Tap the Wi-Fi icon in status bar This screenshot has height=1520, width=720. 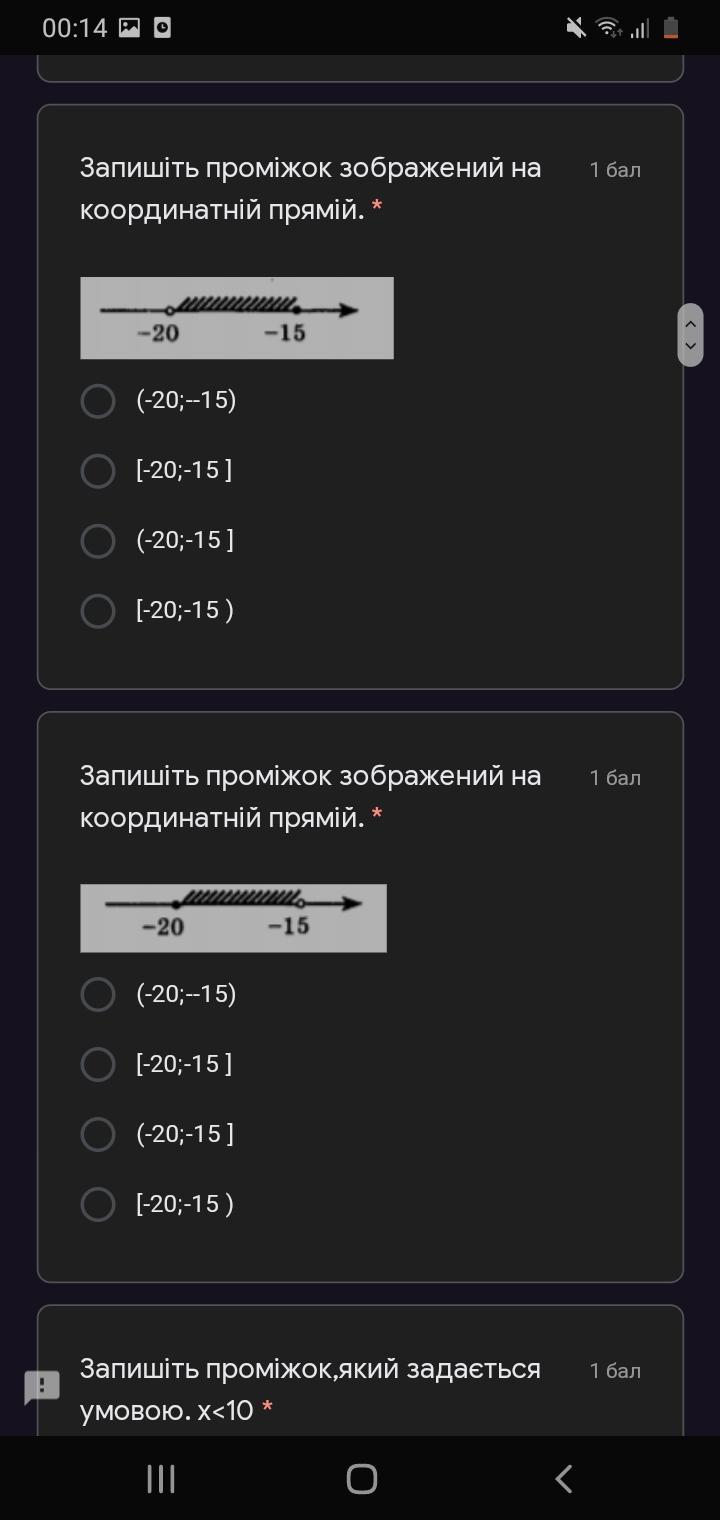point(608,28)
